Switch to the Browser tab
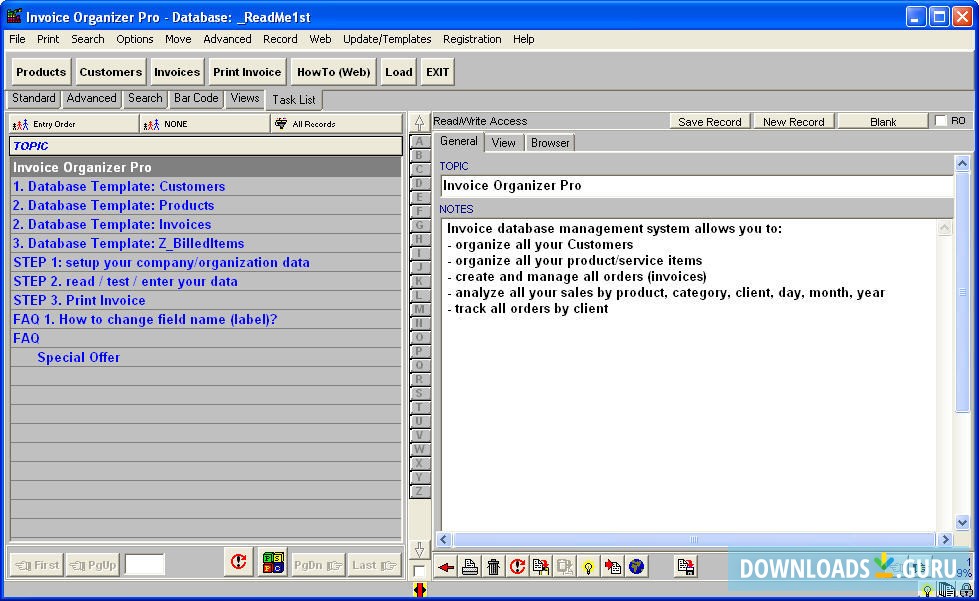Screen dimensions: 979x601 click(550, 143)
